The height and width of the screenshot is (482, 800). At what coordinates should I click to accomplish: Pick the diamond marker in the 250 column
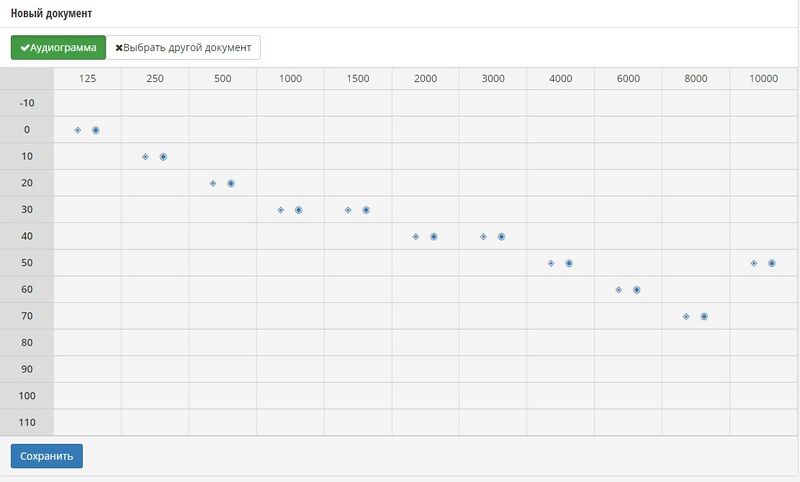(145, 157)
